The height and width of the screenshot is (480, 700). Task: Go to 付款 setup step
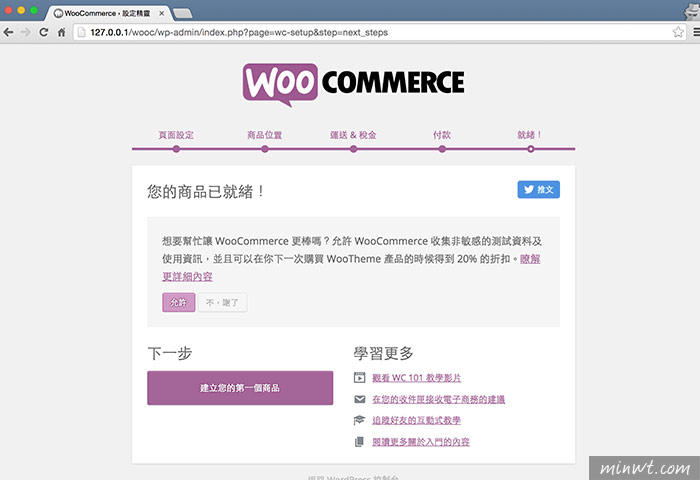click(442, 135)
